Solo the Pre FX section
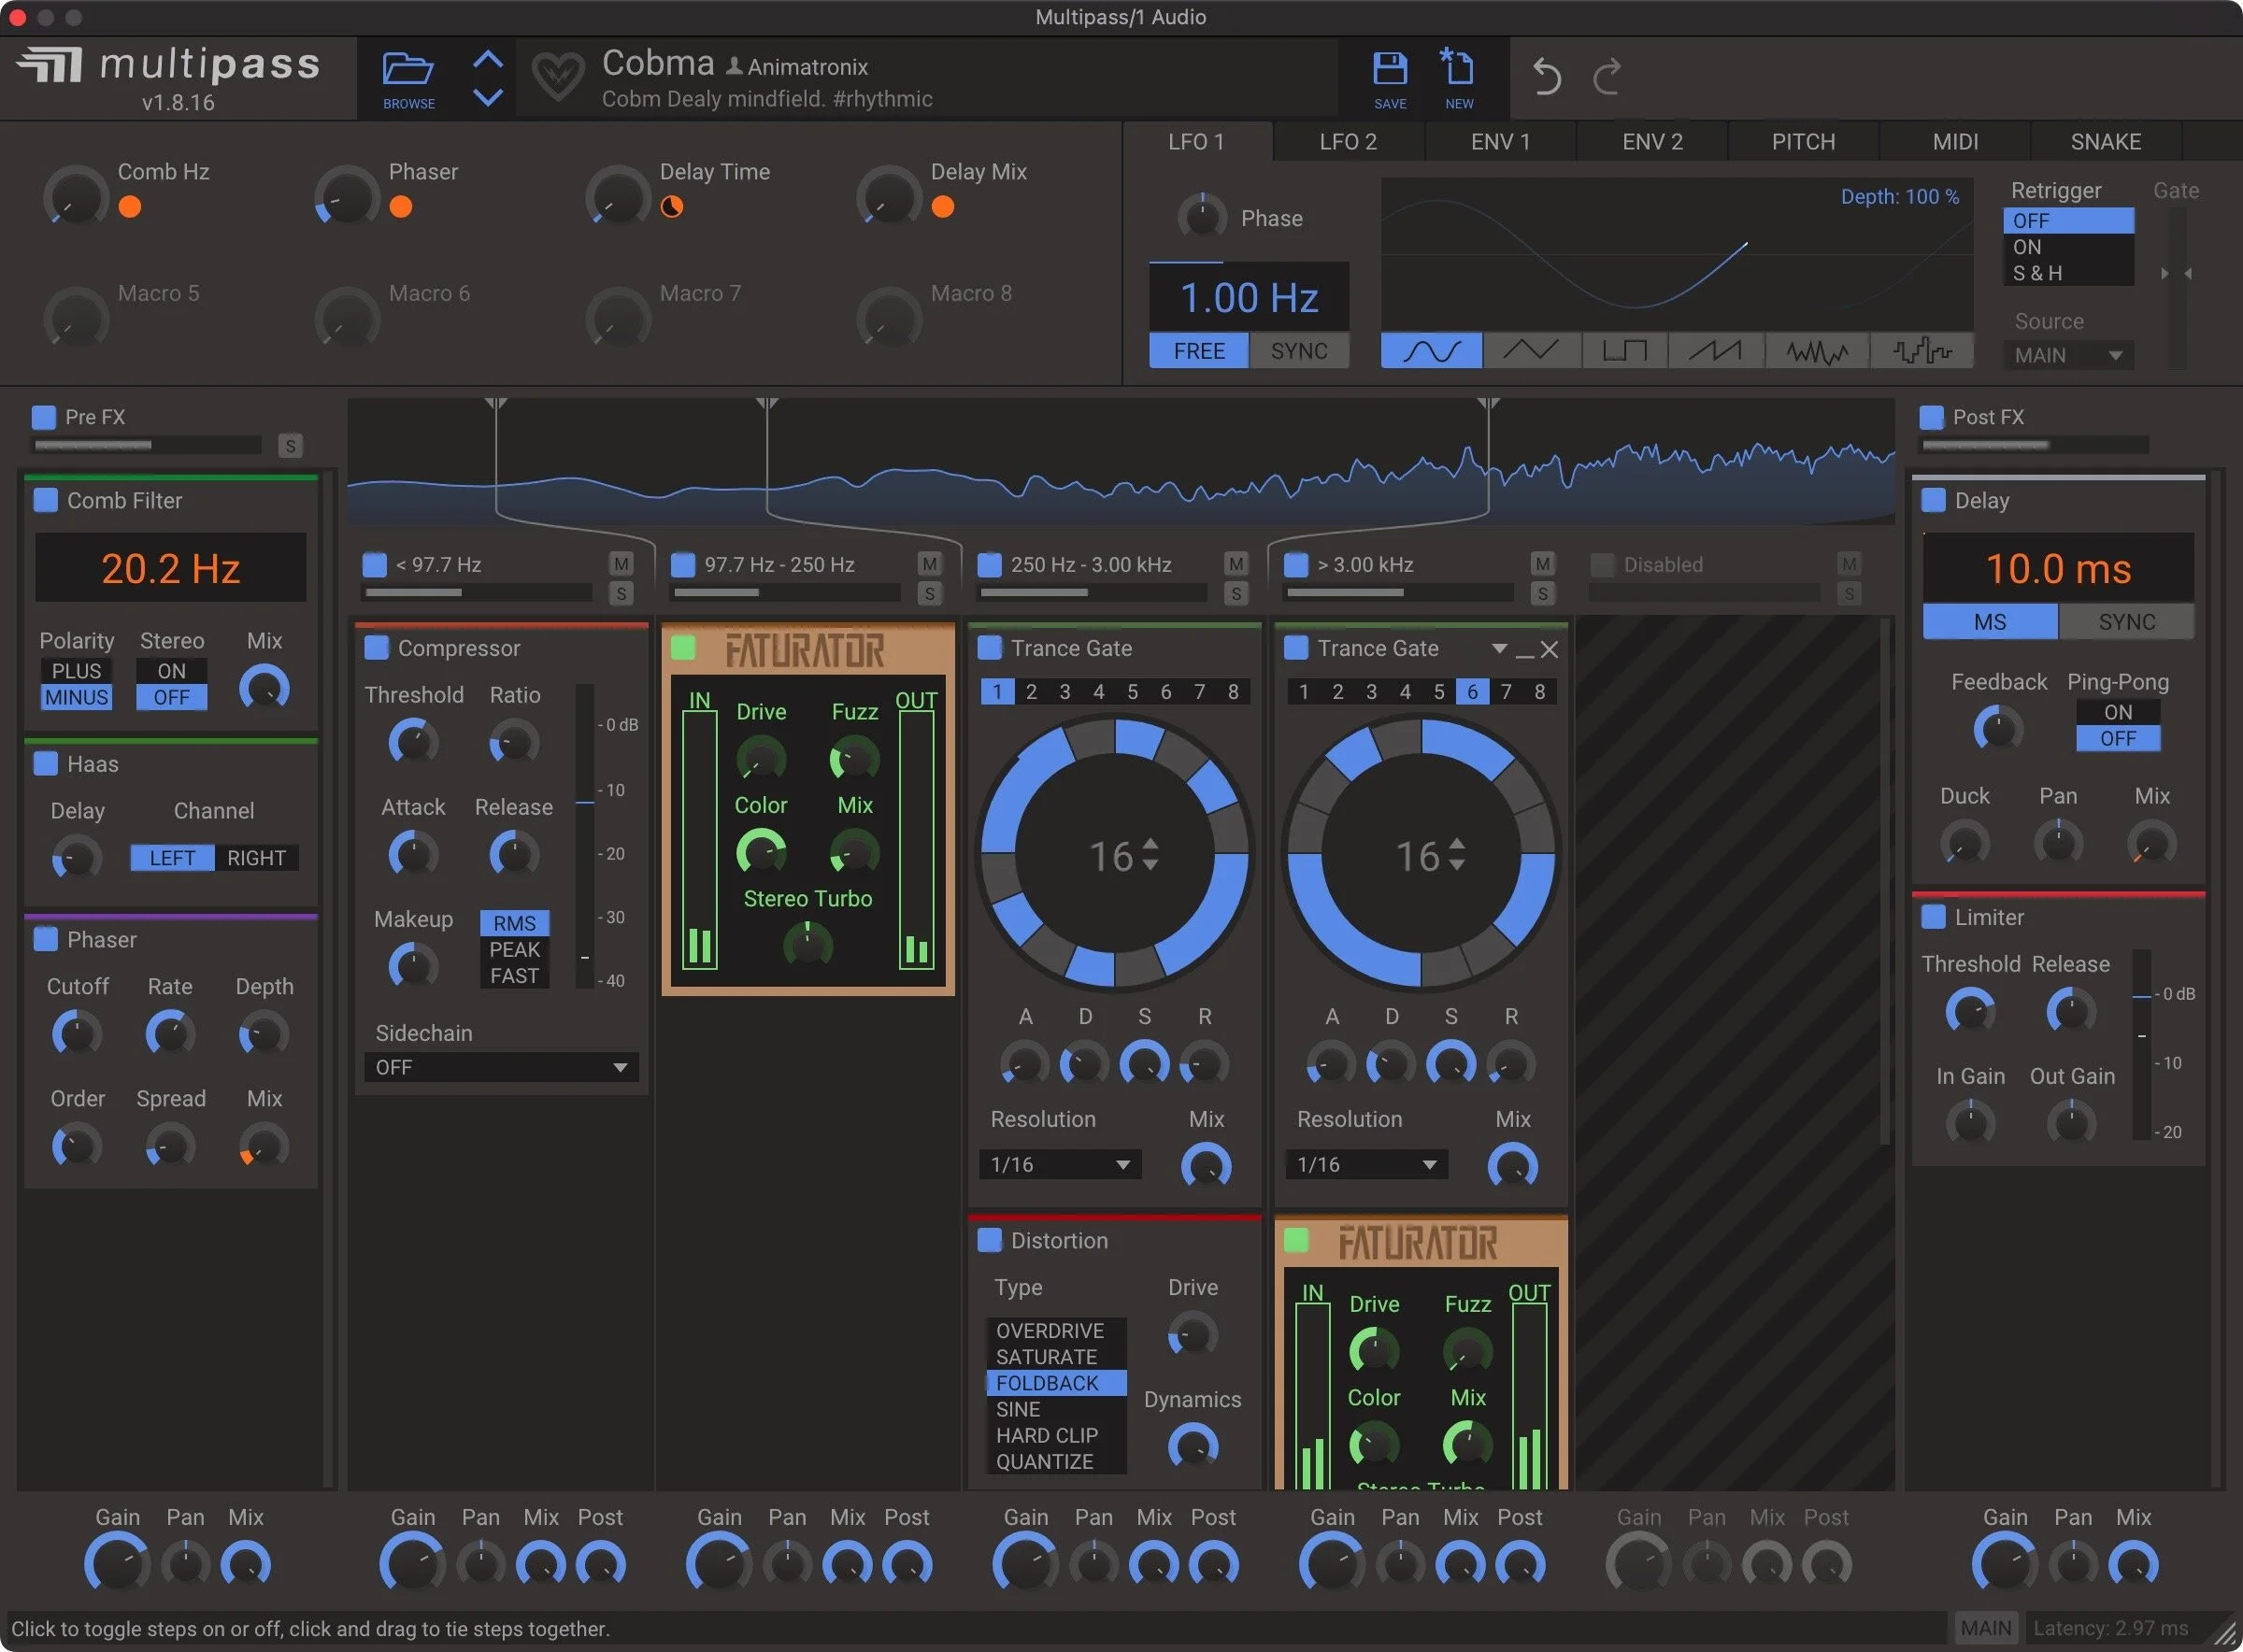 click(290, 446)
